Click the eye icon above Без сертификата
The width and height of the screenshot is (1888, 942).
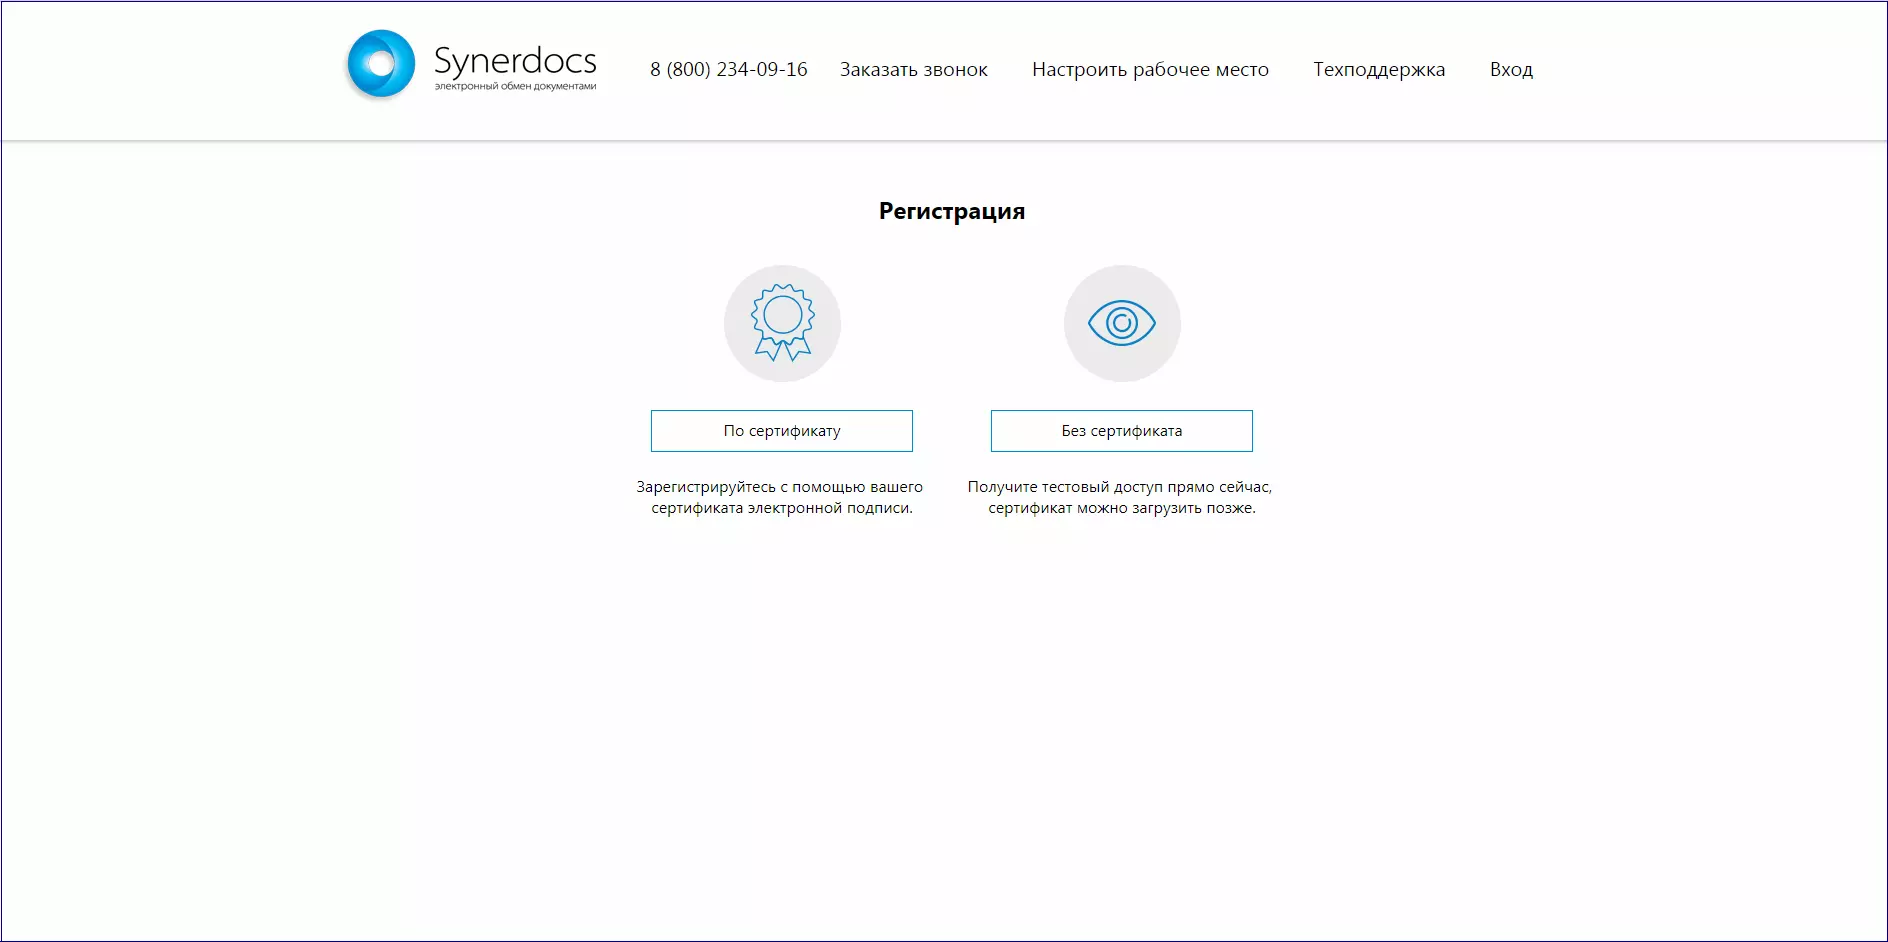1122,323
